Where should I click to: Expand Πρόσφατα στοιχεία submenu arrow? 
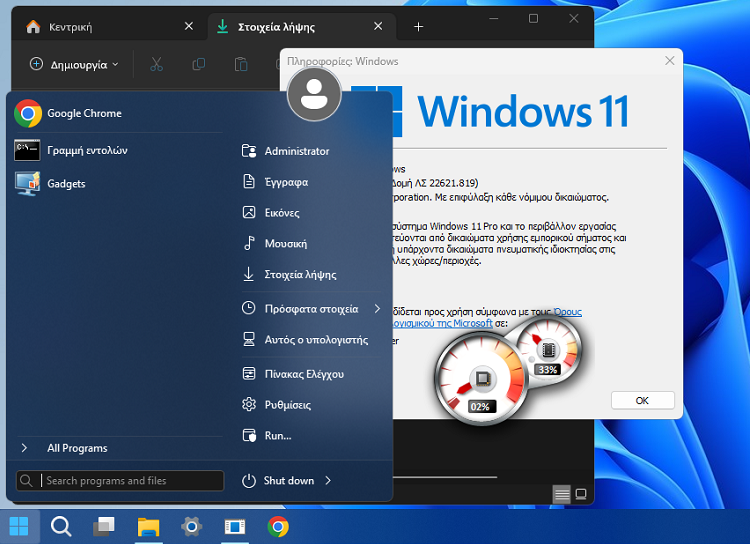pos(377,309)
